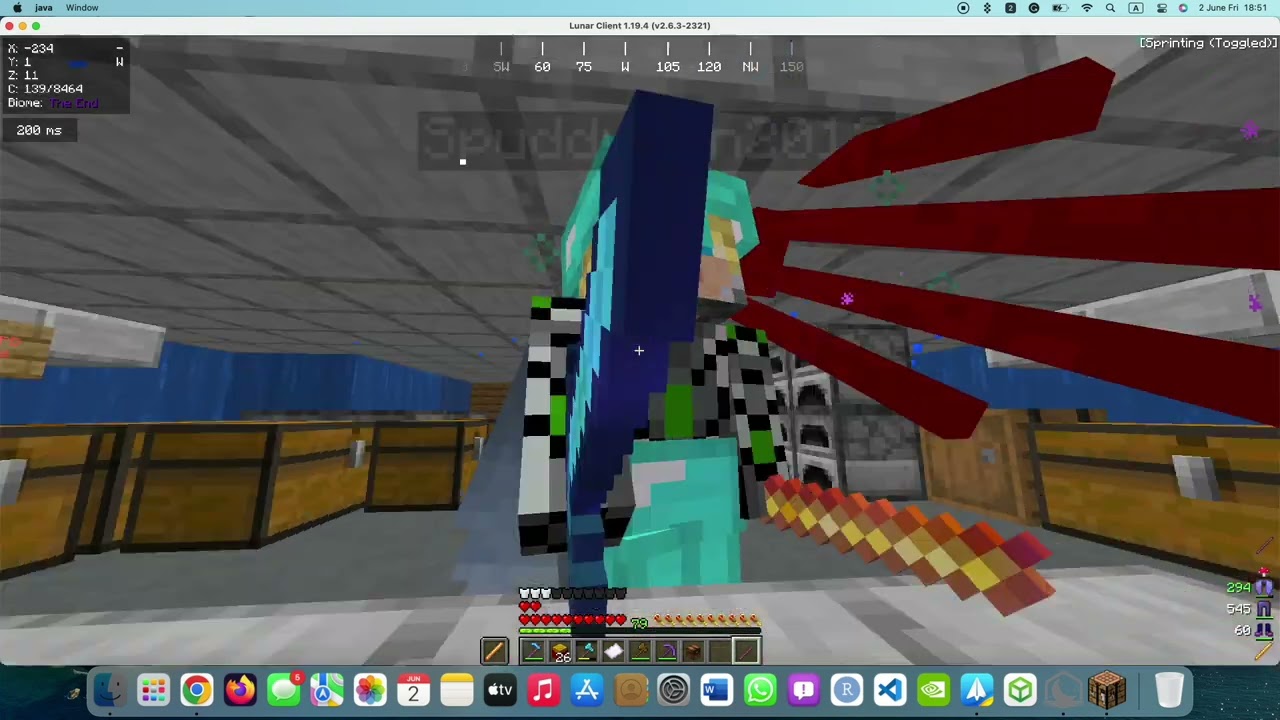Click the experience bar
This screenshot has height=720, width=1280.
tap(640, 631)
